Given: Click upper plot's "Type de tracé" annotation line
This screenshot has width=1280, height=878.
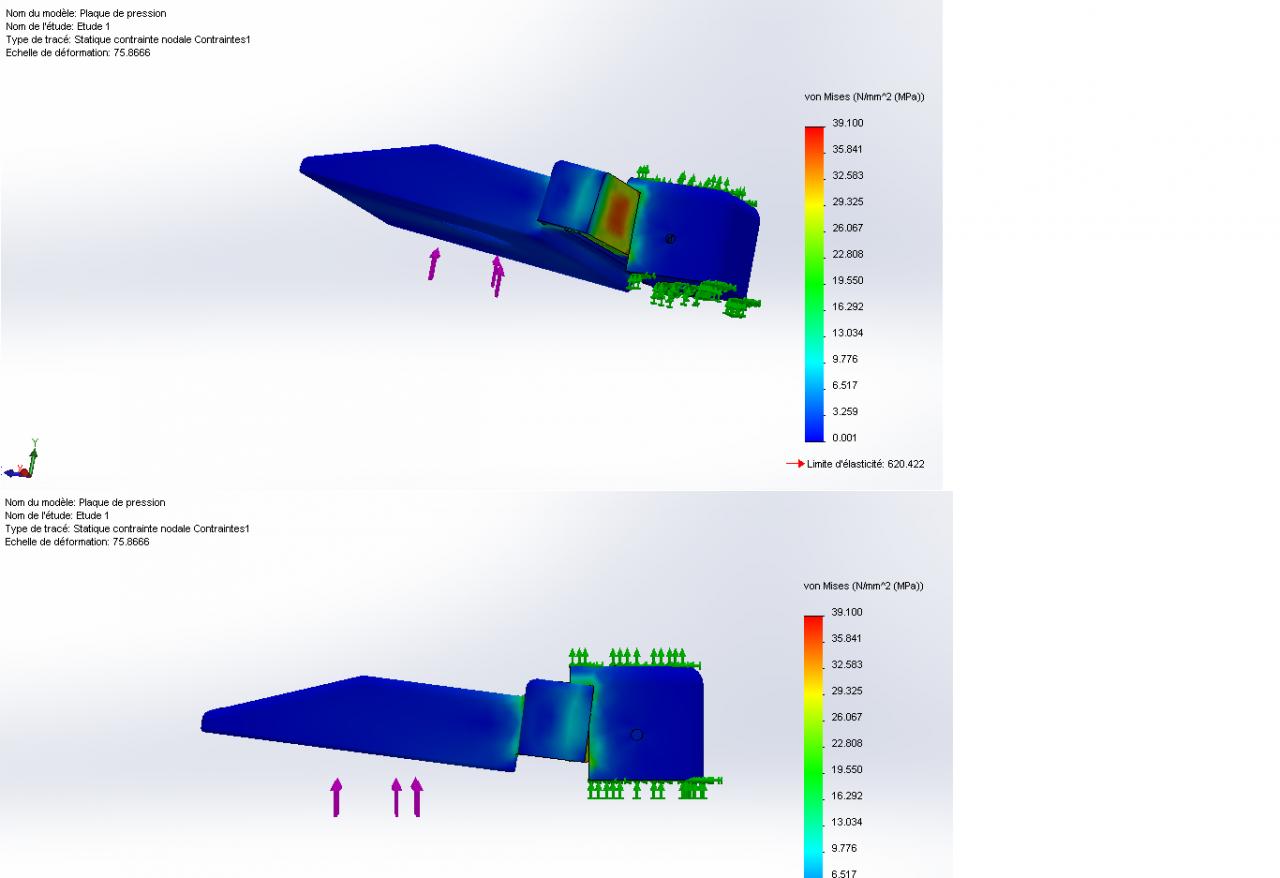Looking at the screenshot, I should click(127, 39).
